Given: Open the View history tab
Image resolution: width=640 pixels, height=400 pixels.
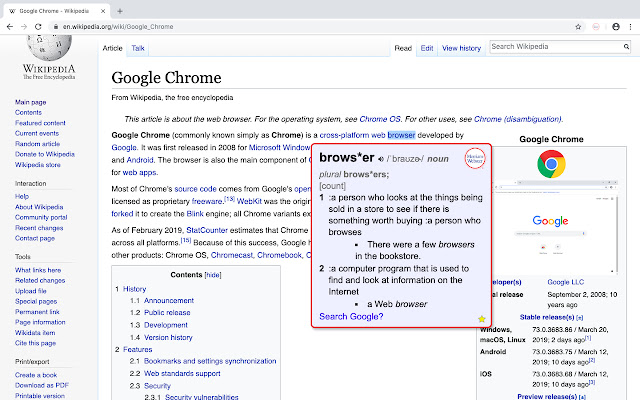Looking at the screenshot, I should (x=462, y=48).
